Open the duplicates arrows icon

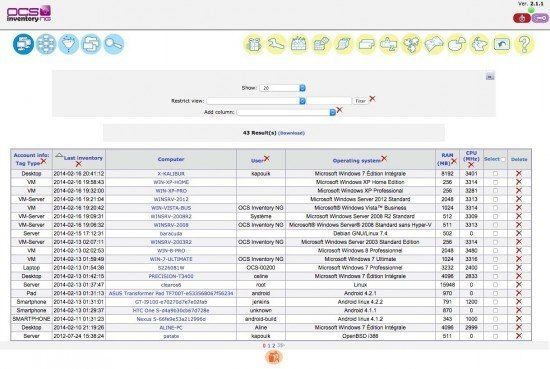[x=389, y=44]
